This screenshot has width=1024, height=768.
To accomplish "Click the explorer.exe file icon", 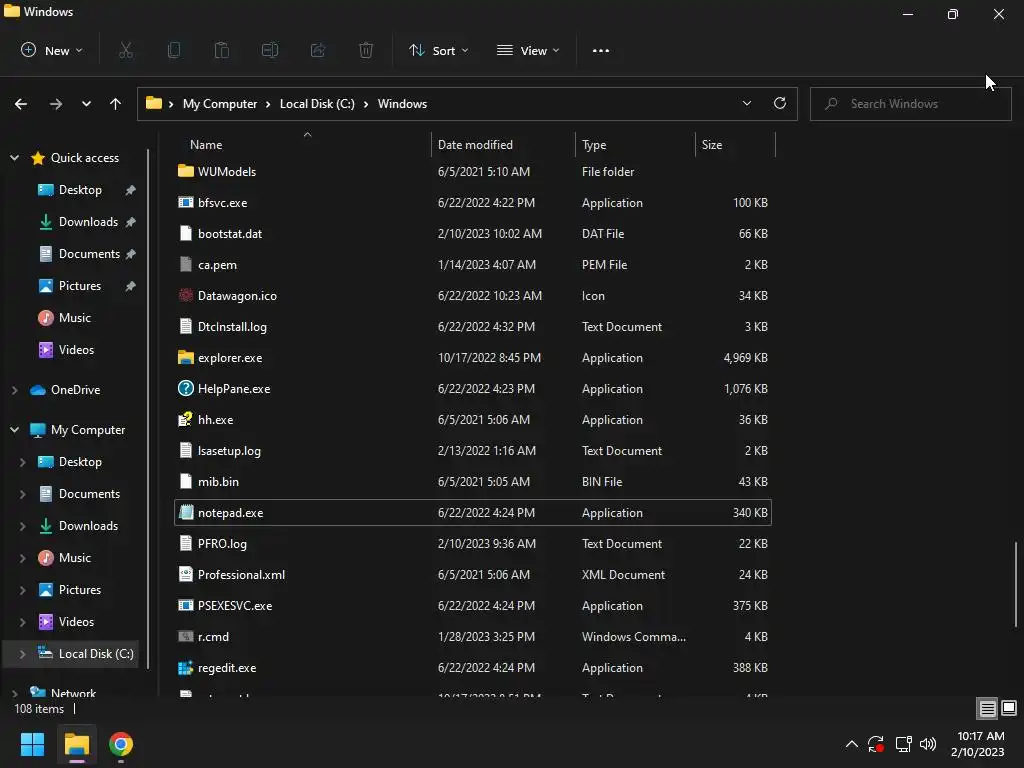I will [x=185, y=358].
